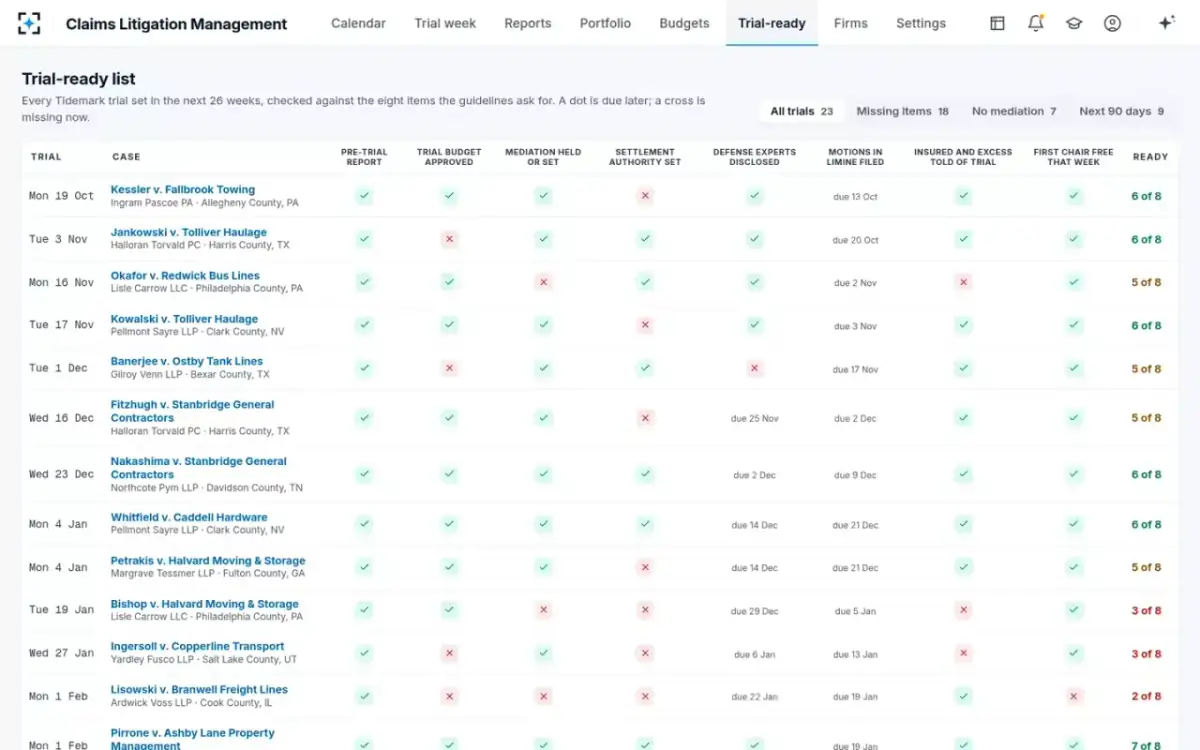
Task: Click the Claims Litigation Management logo icon
Action: click(30, 24)
